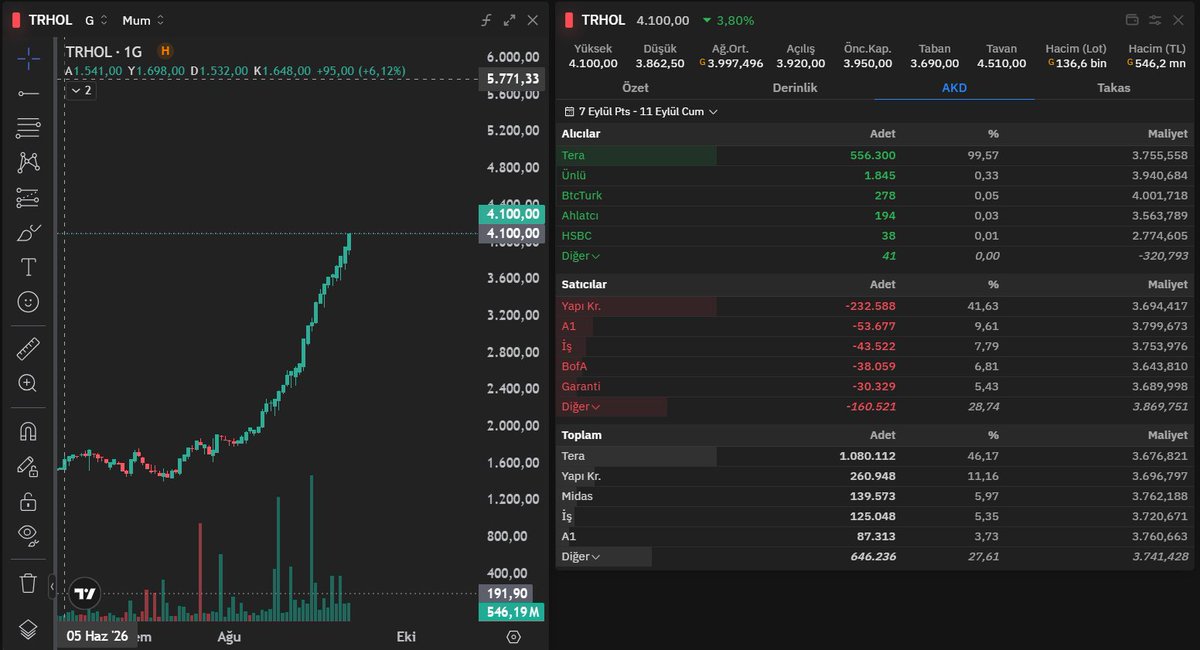This screenshot has height=650, width=1200.
Task: Open the G interval dropdown
Action: [x=96, y=20]
